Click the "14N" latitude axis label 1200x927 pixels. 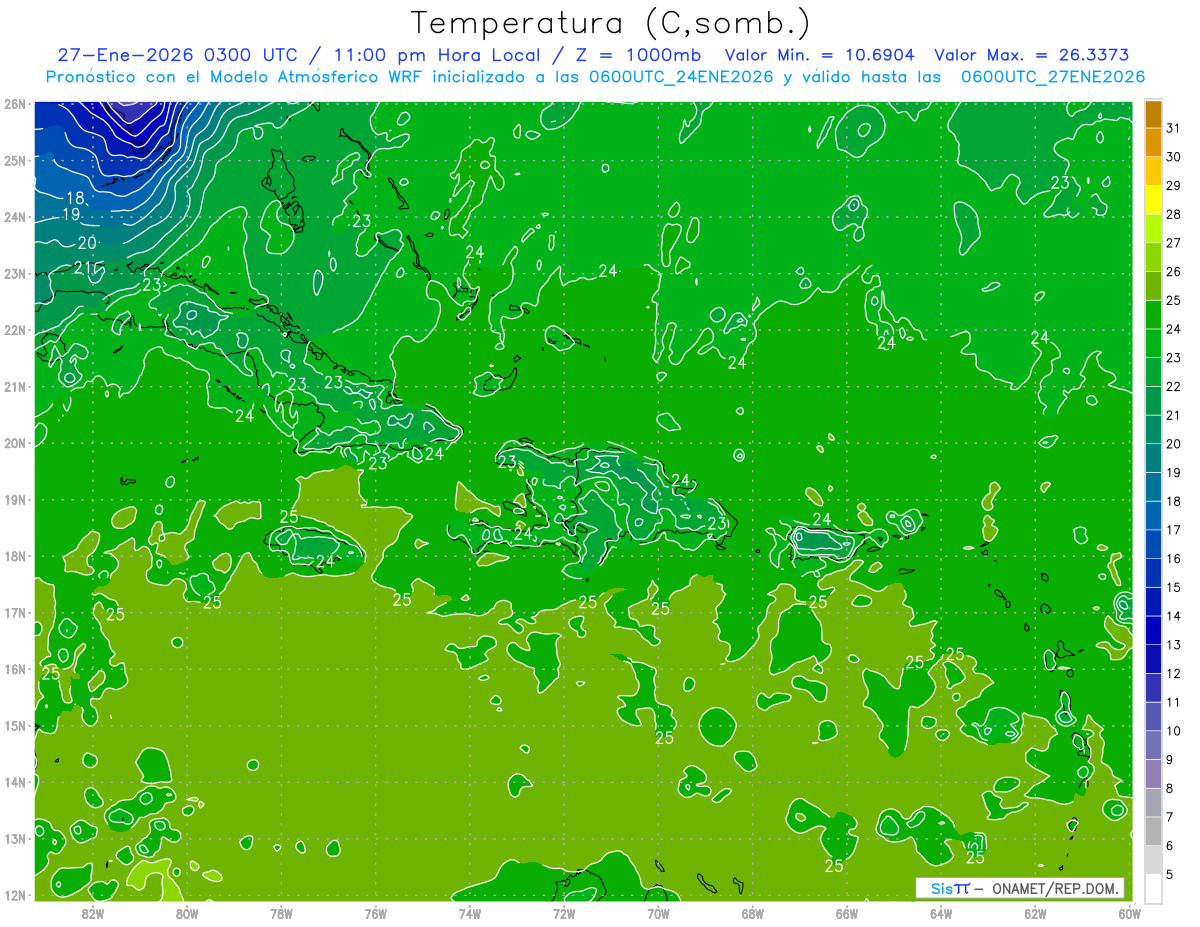click(15, 782)
